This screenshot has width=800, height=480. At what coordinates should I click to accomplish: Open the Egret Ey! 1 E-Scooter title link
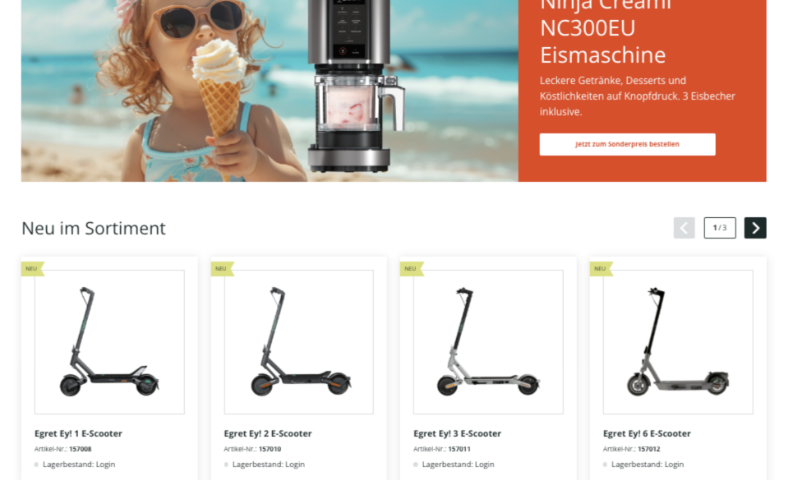coord(78,434)
